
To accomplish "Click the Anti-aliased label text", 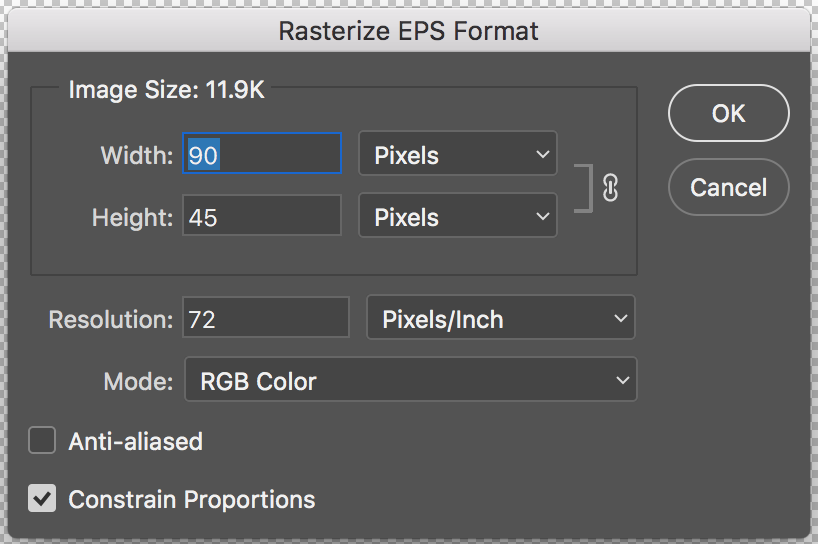I will [x=136, y=442].
